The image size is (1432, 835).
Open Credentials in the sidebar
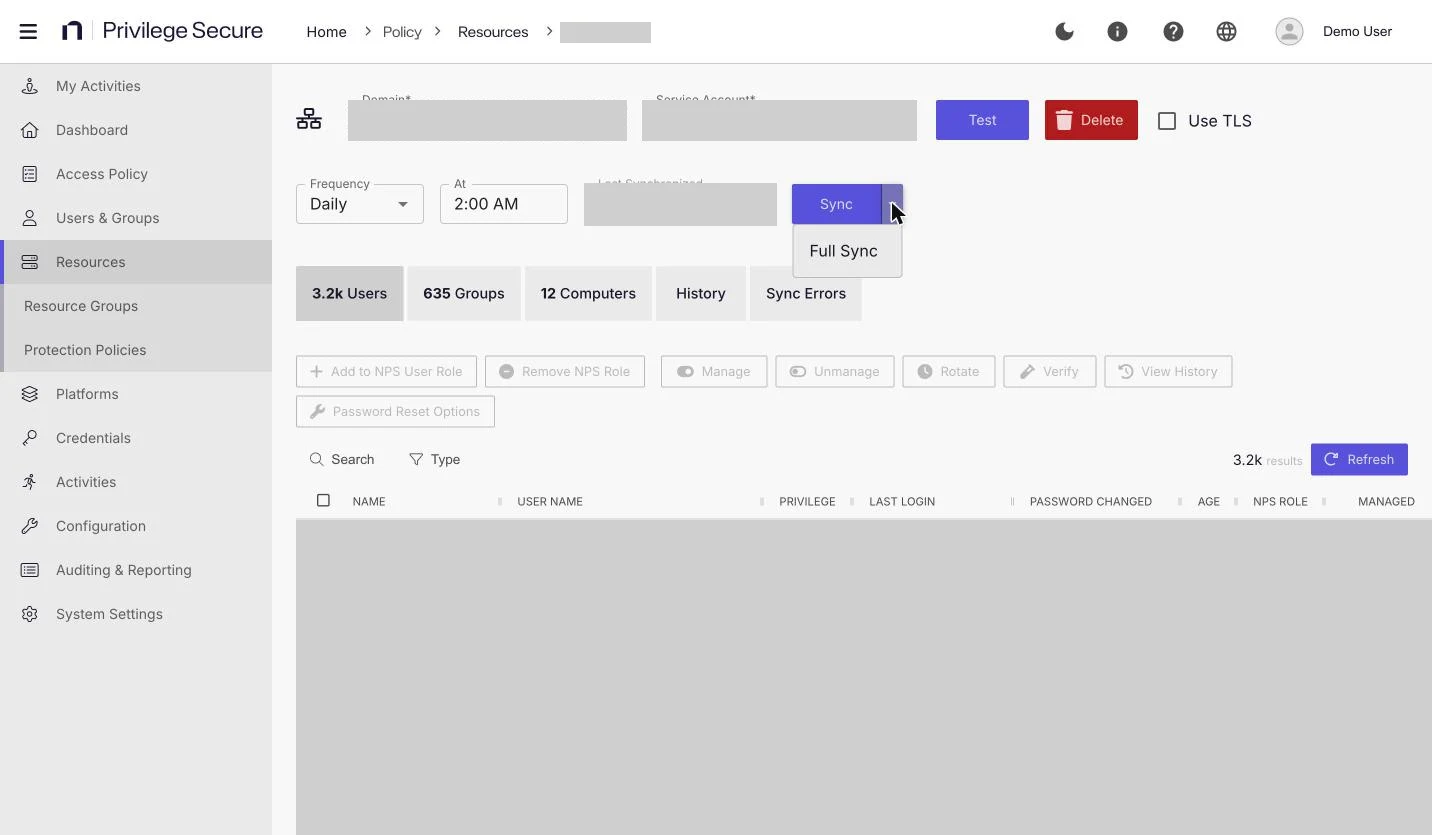136,438
